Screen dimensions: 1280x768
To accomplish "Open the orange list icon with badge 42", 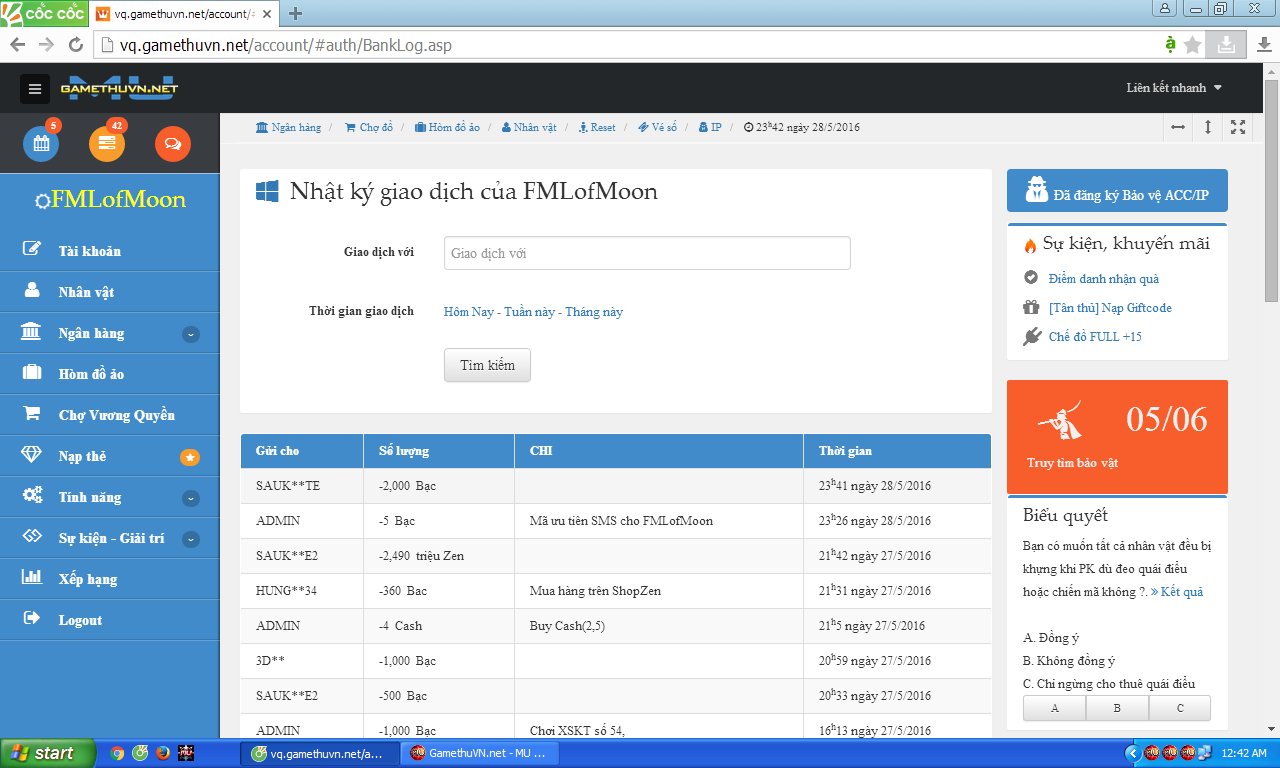I will point(107,144).
